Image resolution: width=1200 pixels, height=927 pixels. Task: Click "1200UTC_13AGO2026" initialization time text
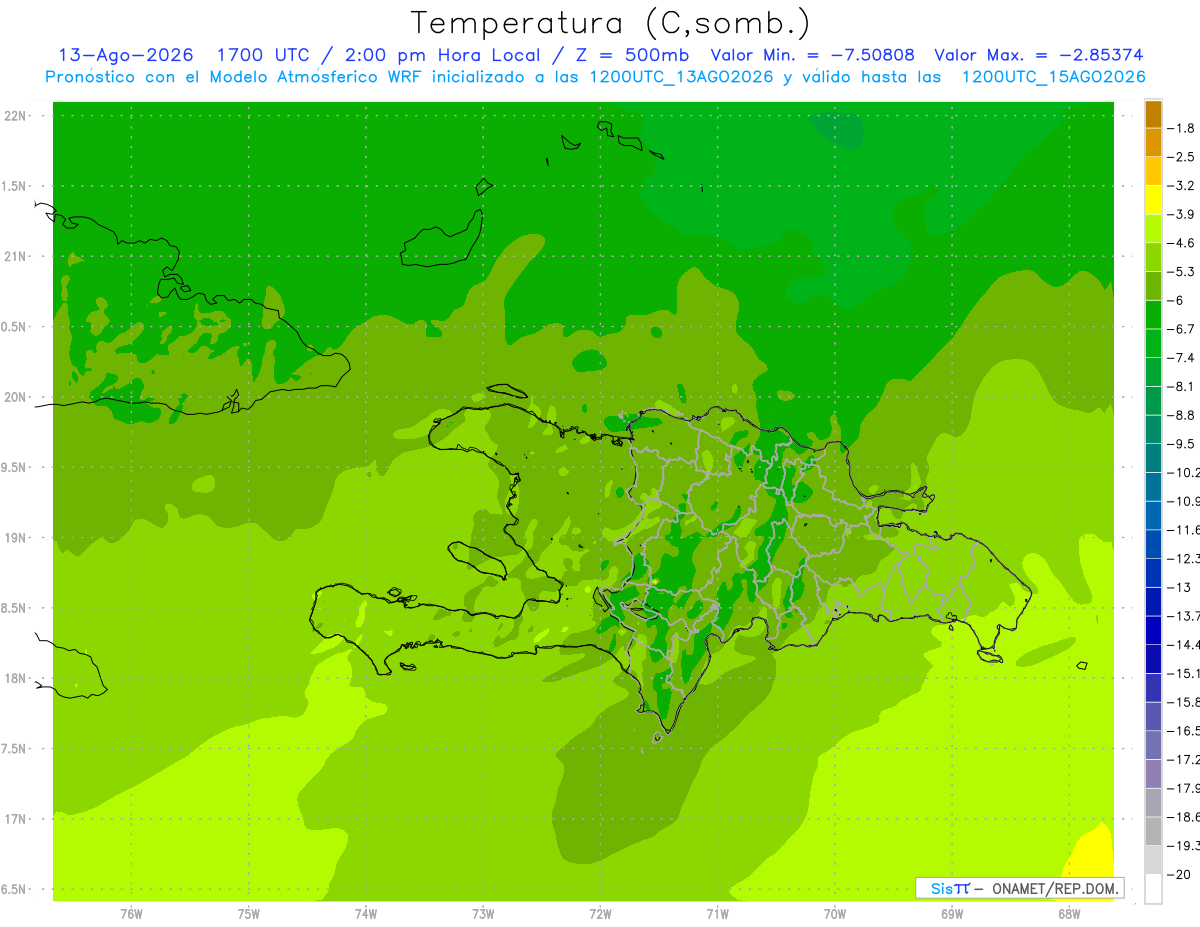point(683,77)
